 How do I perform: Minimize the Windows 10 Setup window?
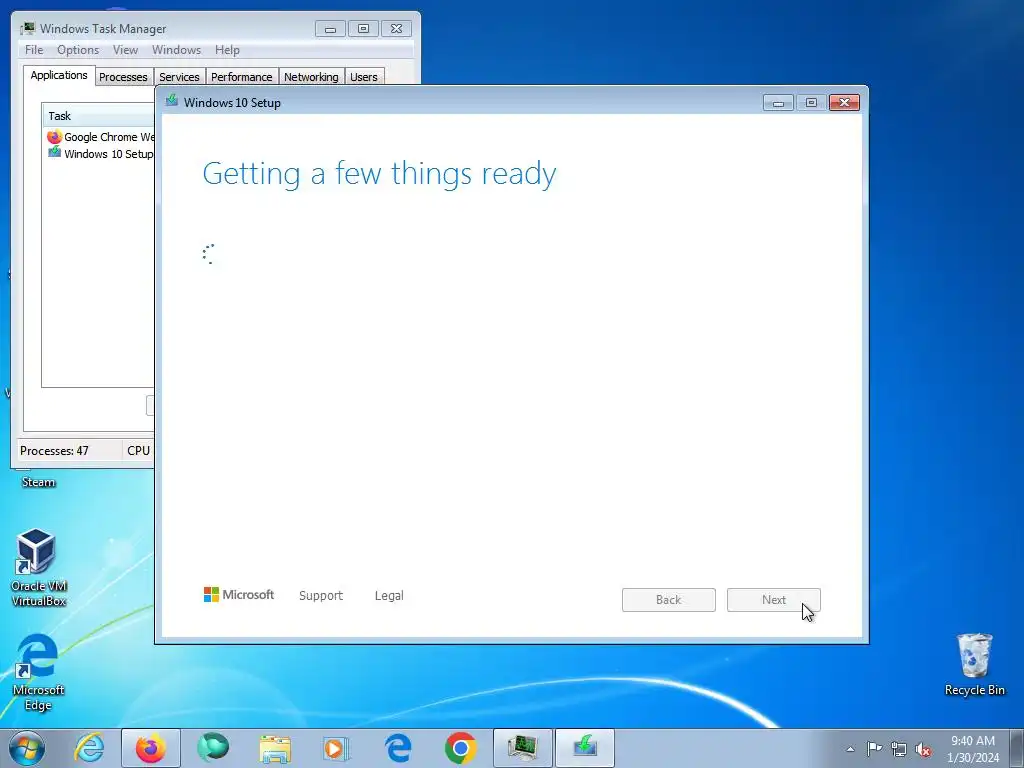coord(778,103)
